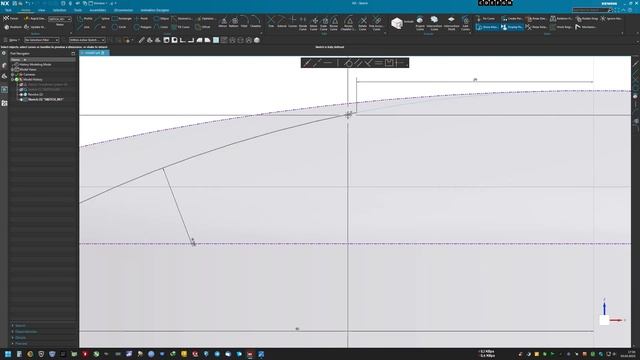The image size is (640, 360).
Task: Switch to View ribbon tab
Action: [42, 10]
